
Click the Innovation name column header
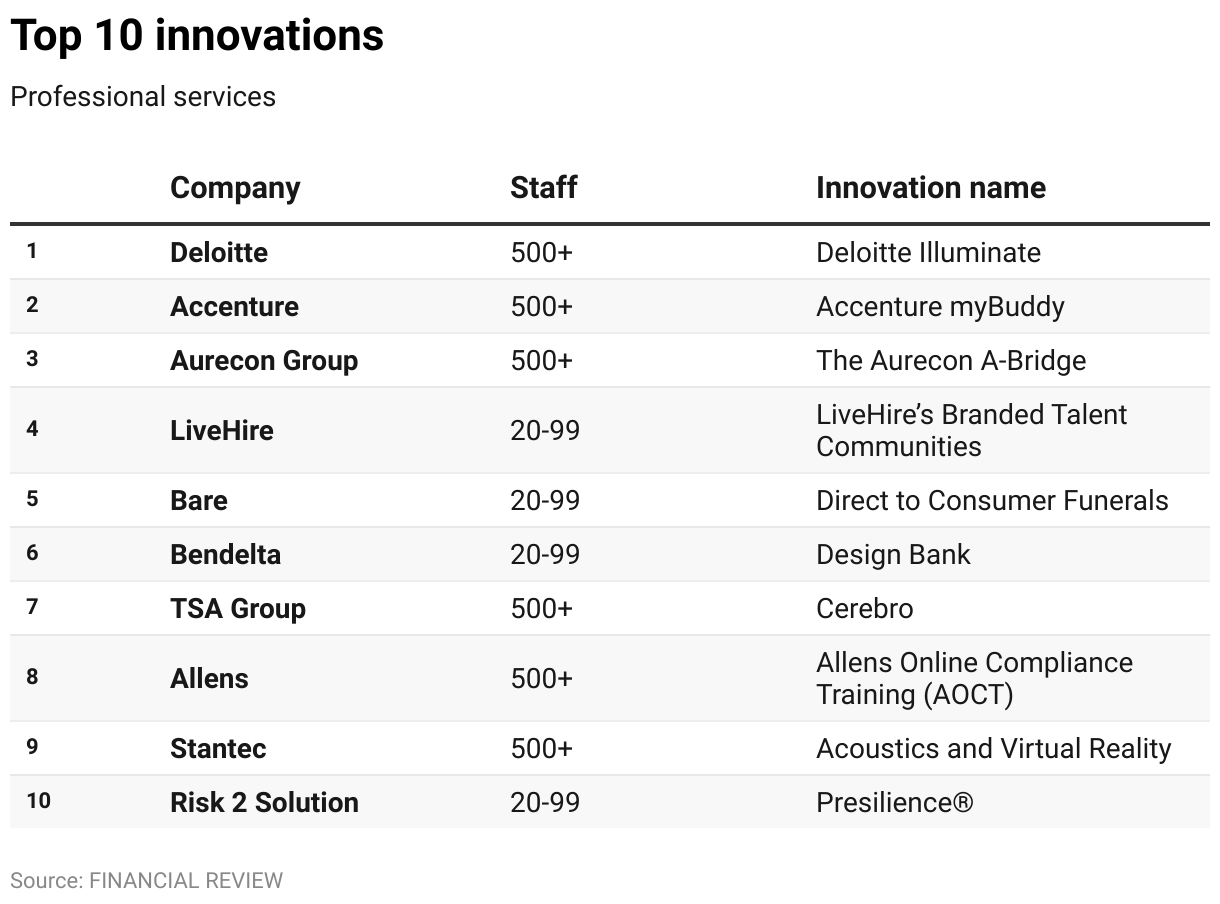click(931, 188)
